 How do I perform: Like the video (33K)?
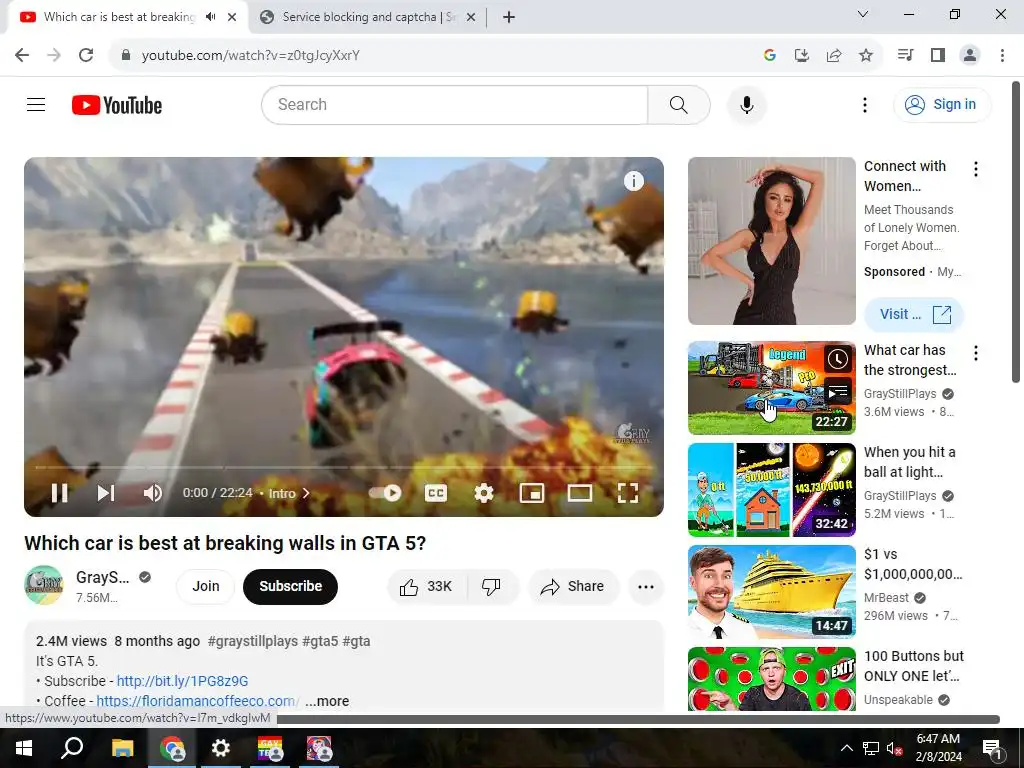(x=427, y=586)
